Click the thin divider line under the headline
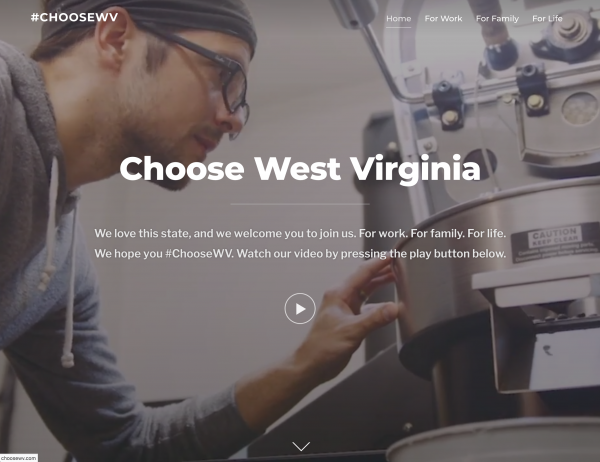 coord(300,204)
